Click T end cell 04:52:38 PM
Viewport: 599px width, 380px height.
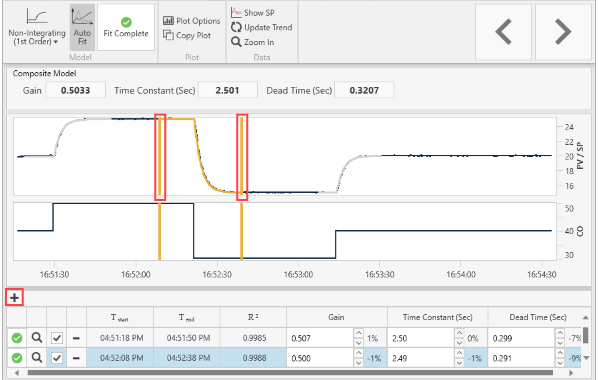point(187,358)
